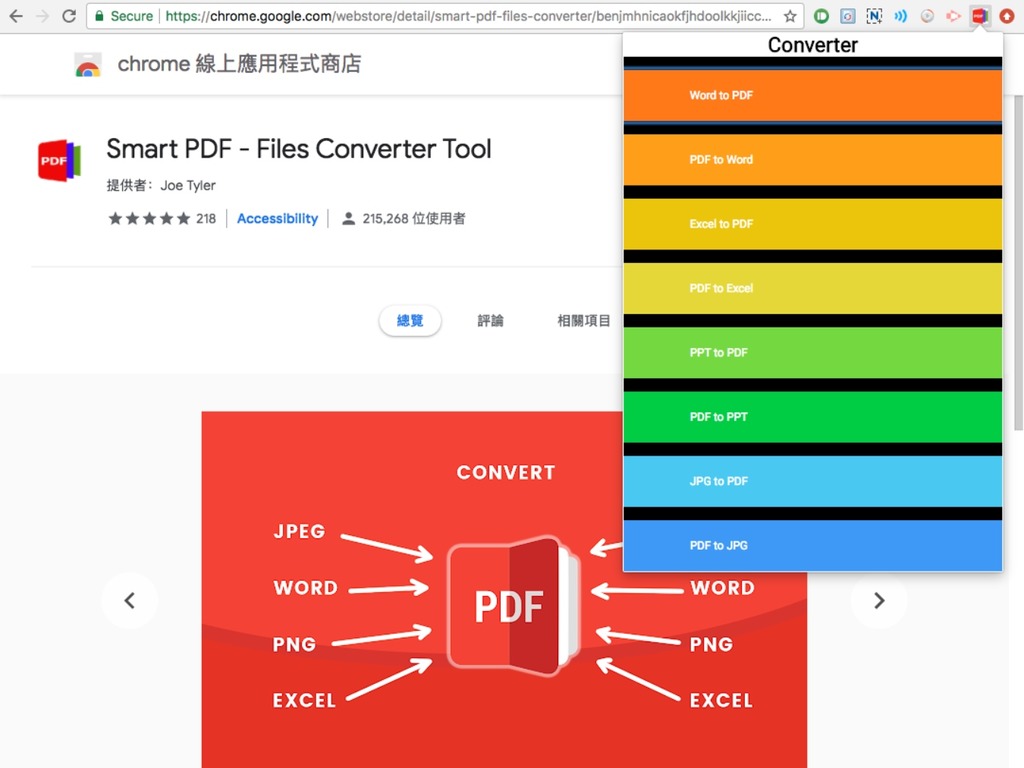Select Word to PDF conversion option
1024x768 pixels.
click(812, 95)
